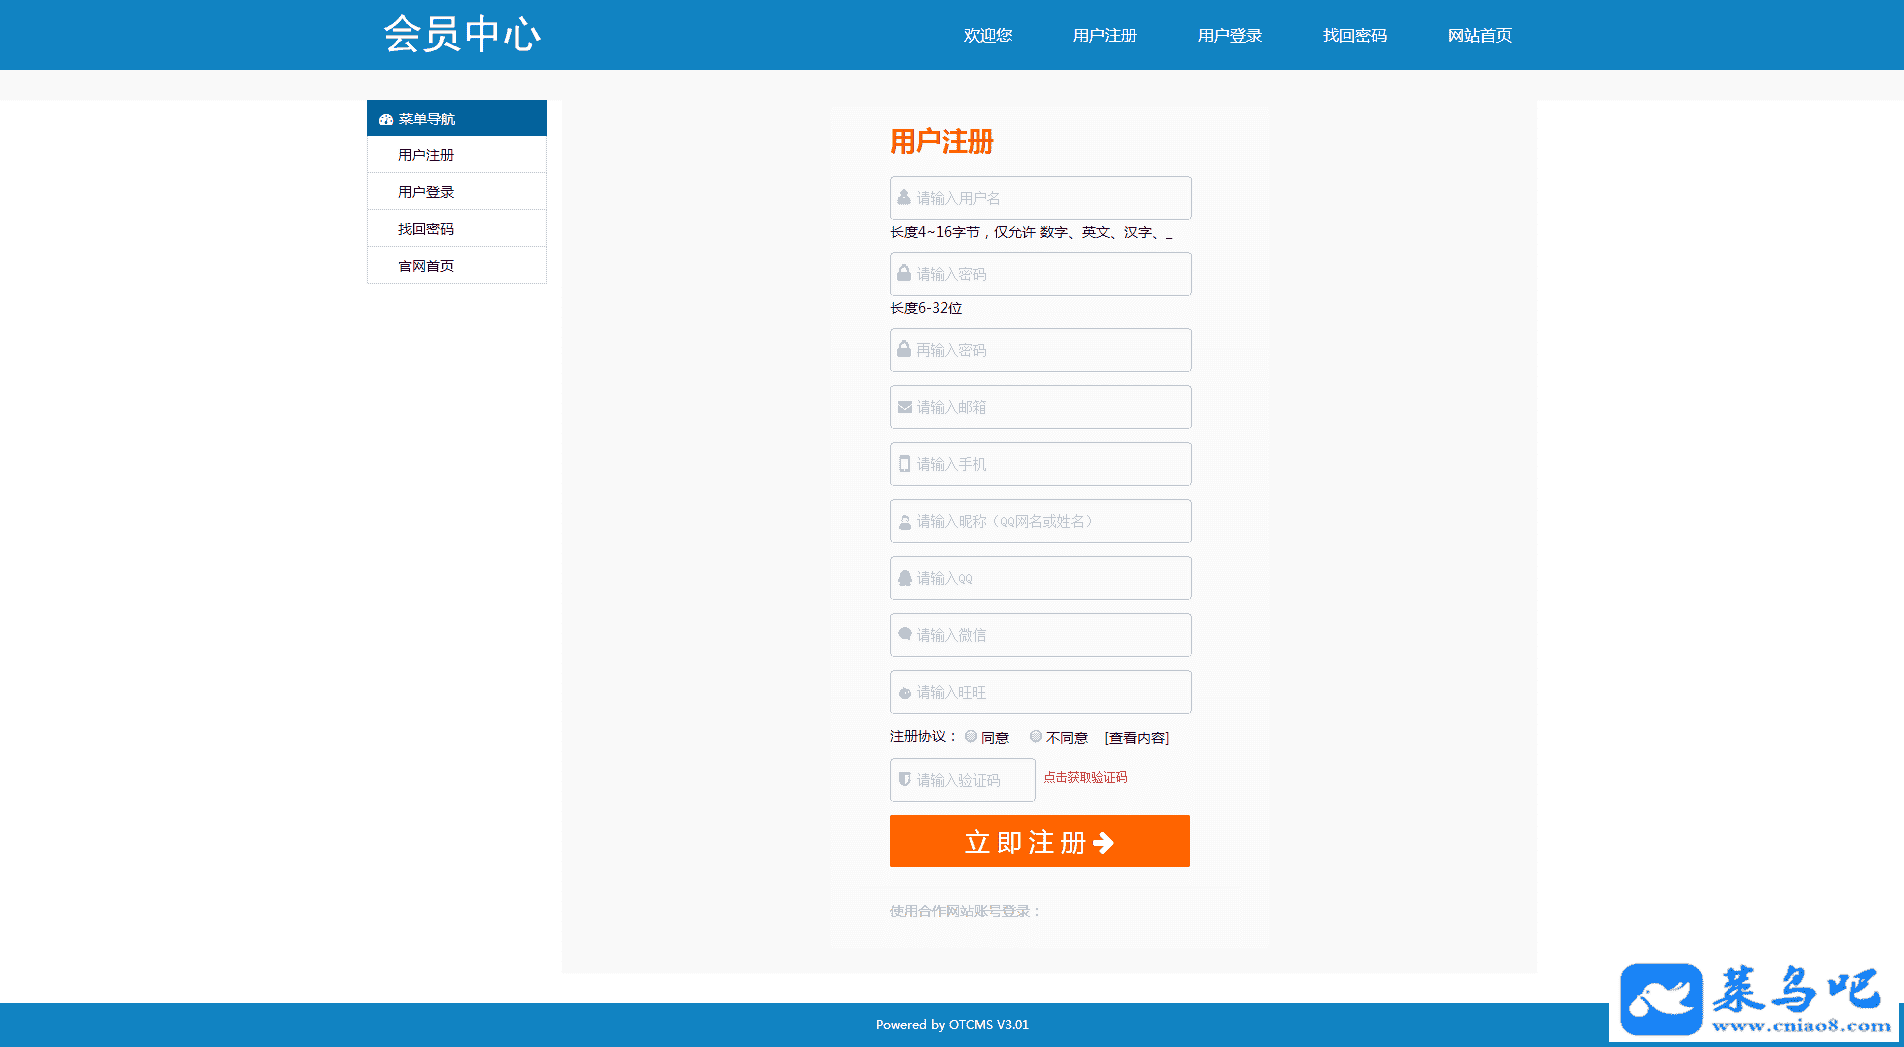The width and height of the screenshot is (1904, 1047).
Task: Select 官网首页 in the sidebar menu
Action: [426, 266]
